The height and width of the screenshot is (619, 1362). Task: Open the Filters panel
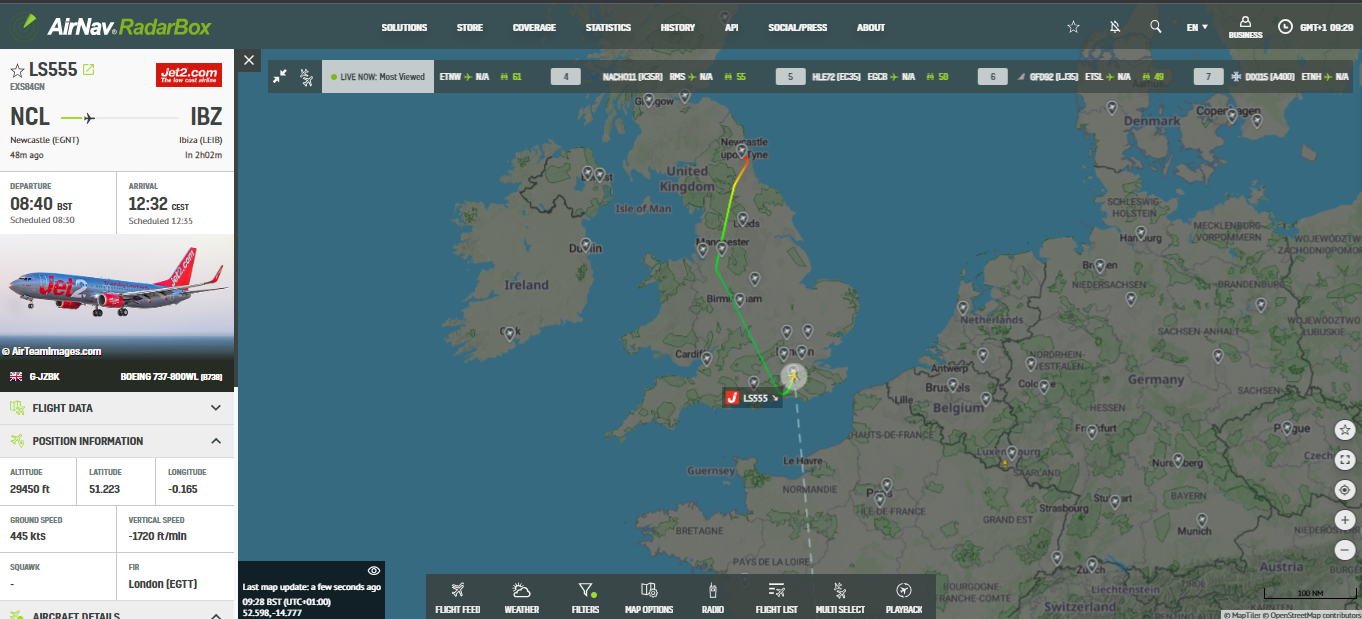click(x=585, y=597)
